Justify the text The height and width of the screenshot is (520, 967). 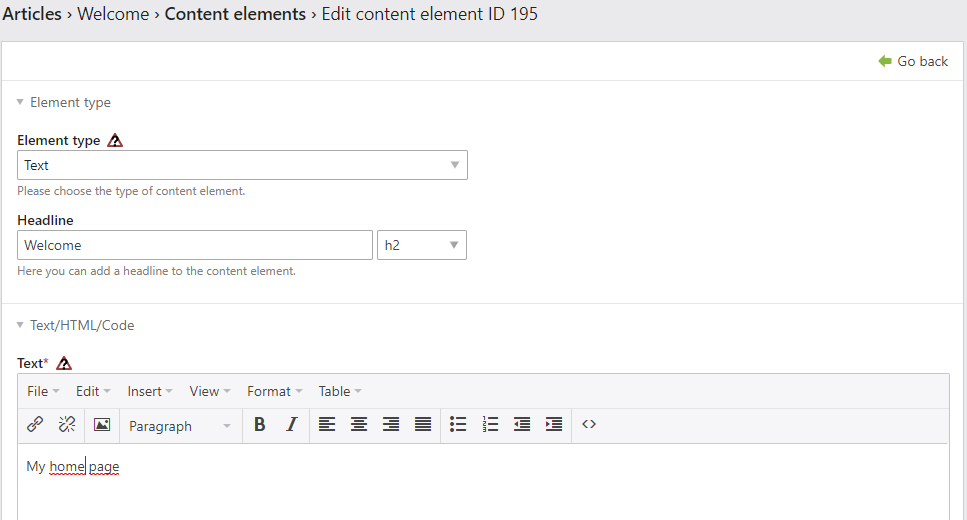(x=423, y=424)
